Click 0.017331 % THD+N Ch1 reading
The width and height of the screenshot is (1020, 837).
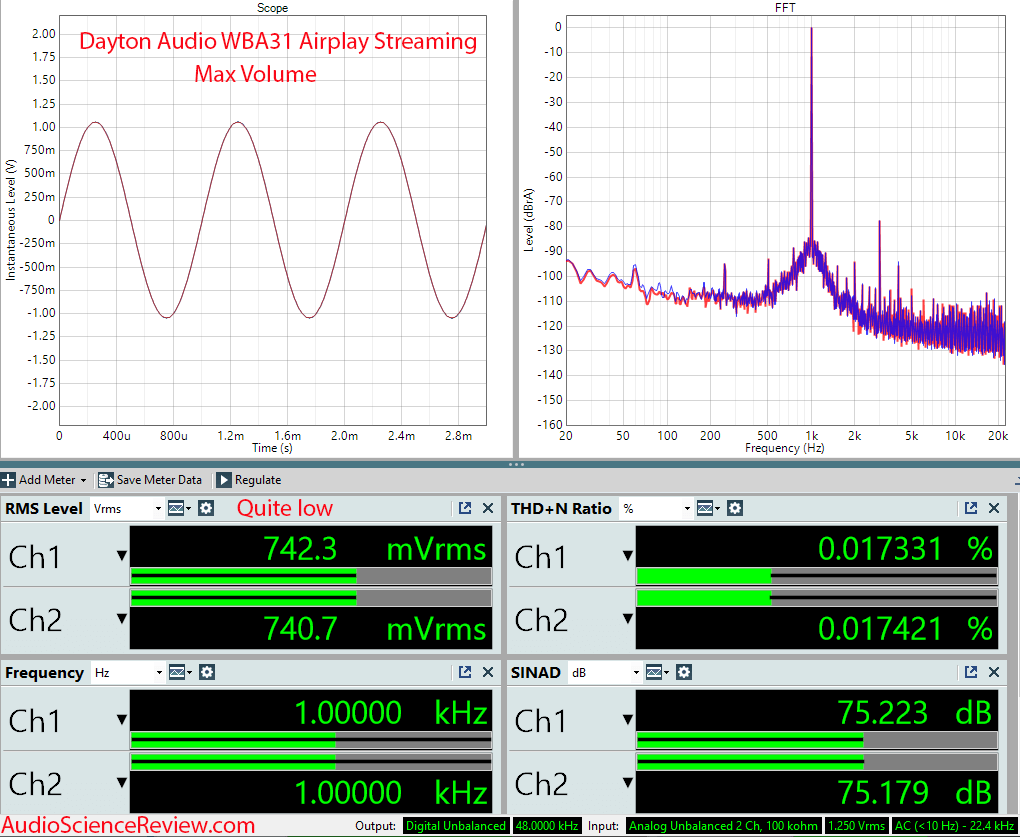coord(905,550)
